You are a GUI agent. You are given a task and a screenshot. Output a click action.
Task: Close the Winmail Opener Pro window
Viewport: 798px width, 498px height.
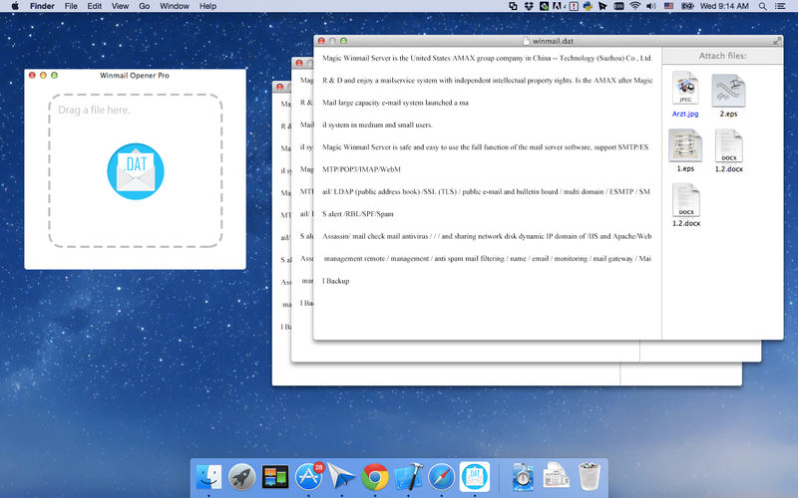[32, 75]
